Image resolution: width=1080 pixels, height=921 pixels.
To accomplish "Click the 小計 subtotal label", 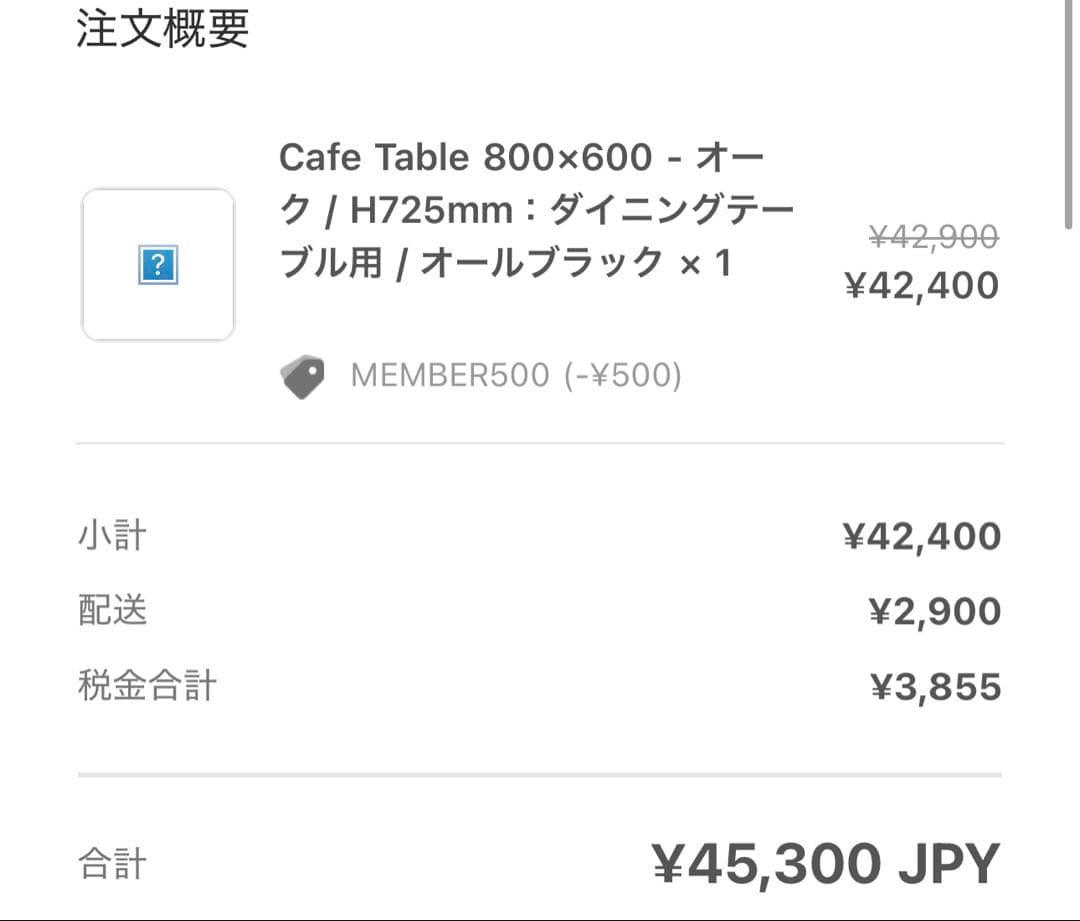I will coord(112,536).
